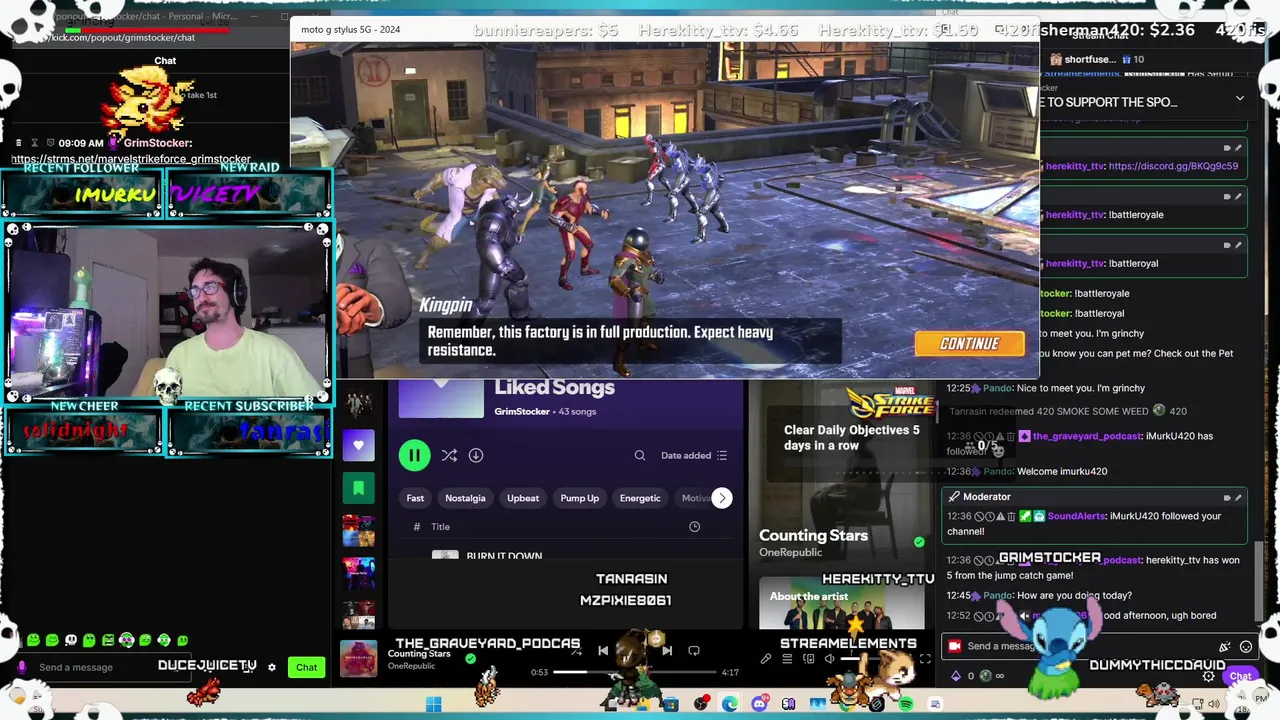This screenshot has height=720, width=1280.
Task: Click OneRepublic artist name in now playing panel
Action: click(x=790, y=552)
